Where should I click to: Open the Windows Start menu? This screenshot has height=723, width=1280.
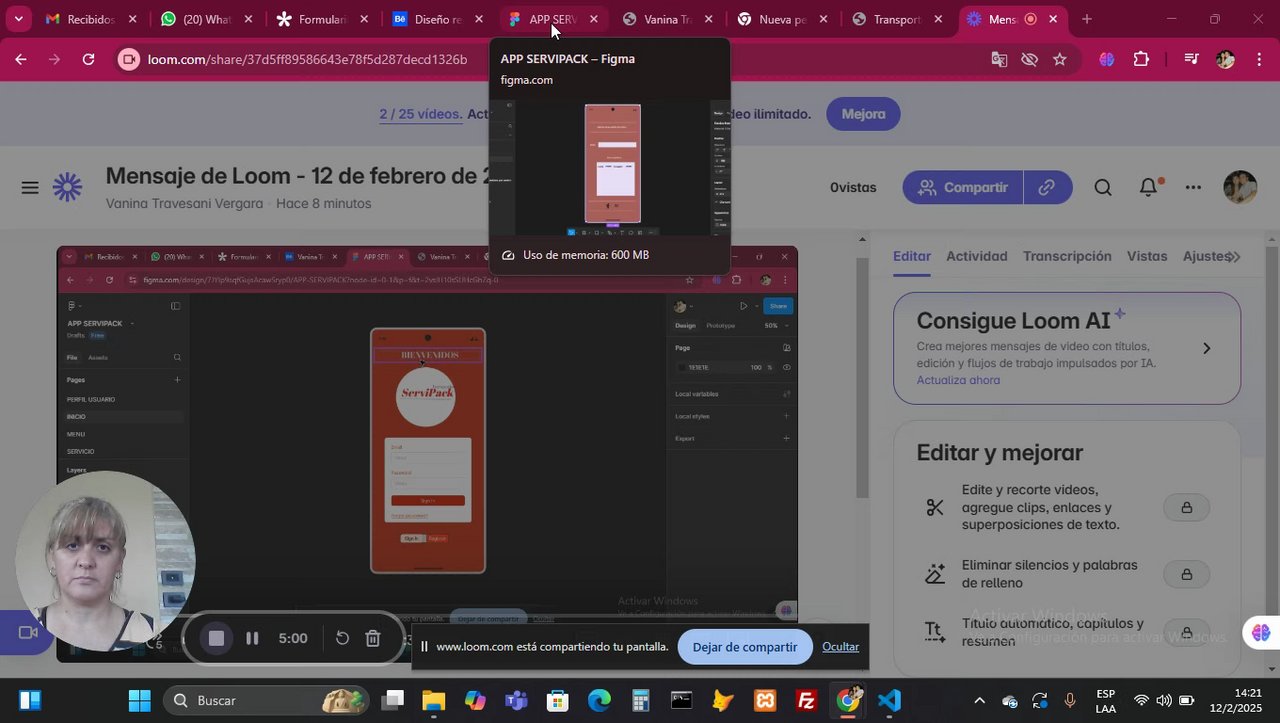(x=139, y=700)
